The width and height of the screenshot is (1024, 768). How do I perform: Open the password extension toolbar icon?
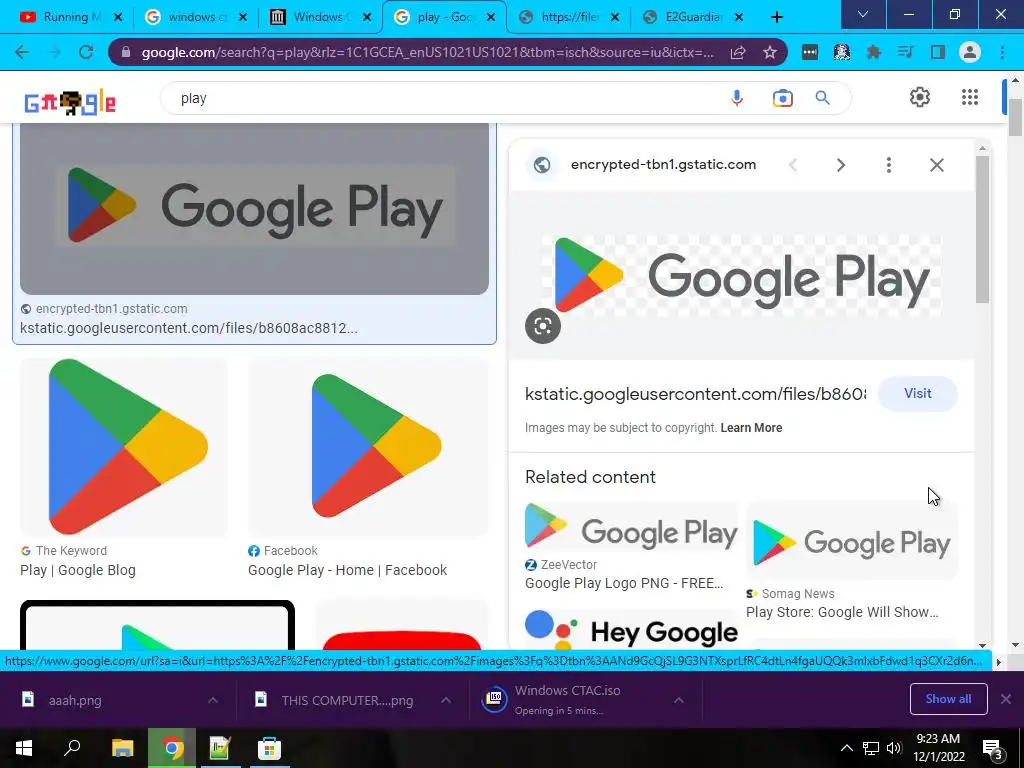coord(810,52)
